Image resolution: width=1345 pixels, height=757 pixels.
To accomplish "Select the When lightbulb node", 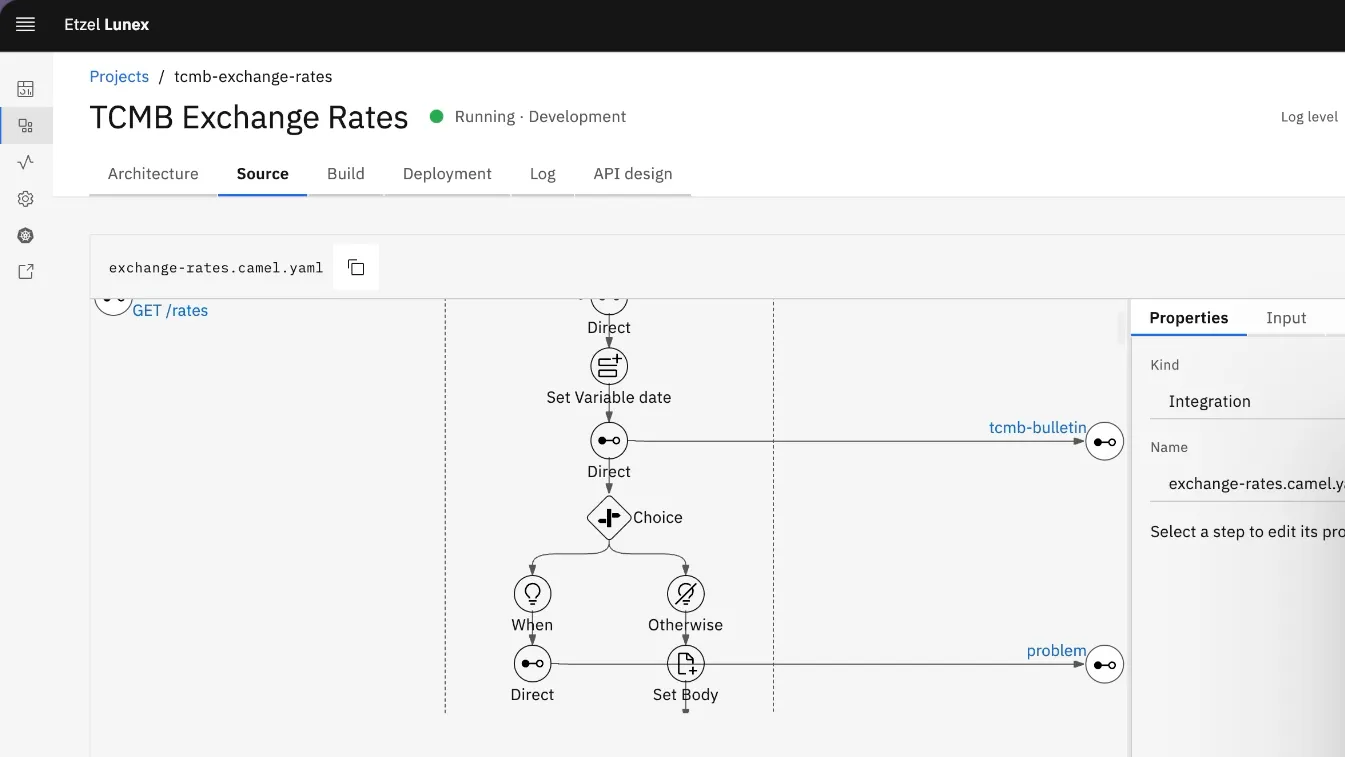I will [x=533, y=594].
